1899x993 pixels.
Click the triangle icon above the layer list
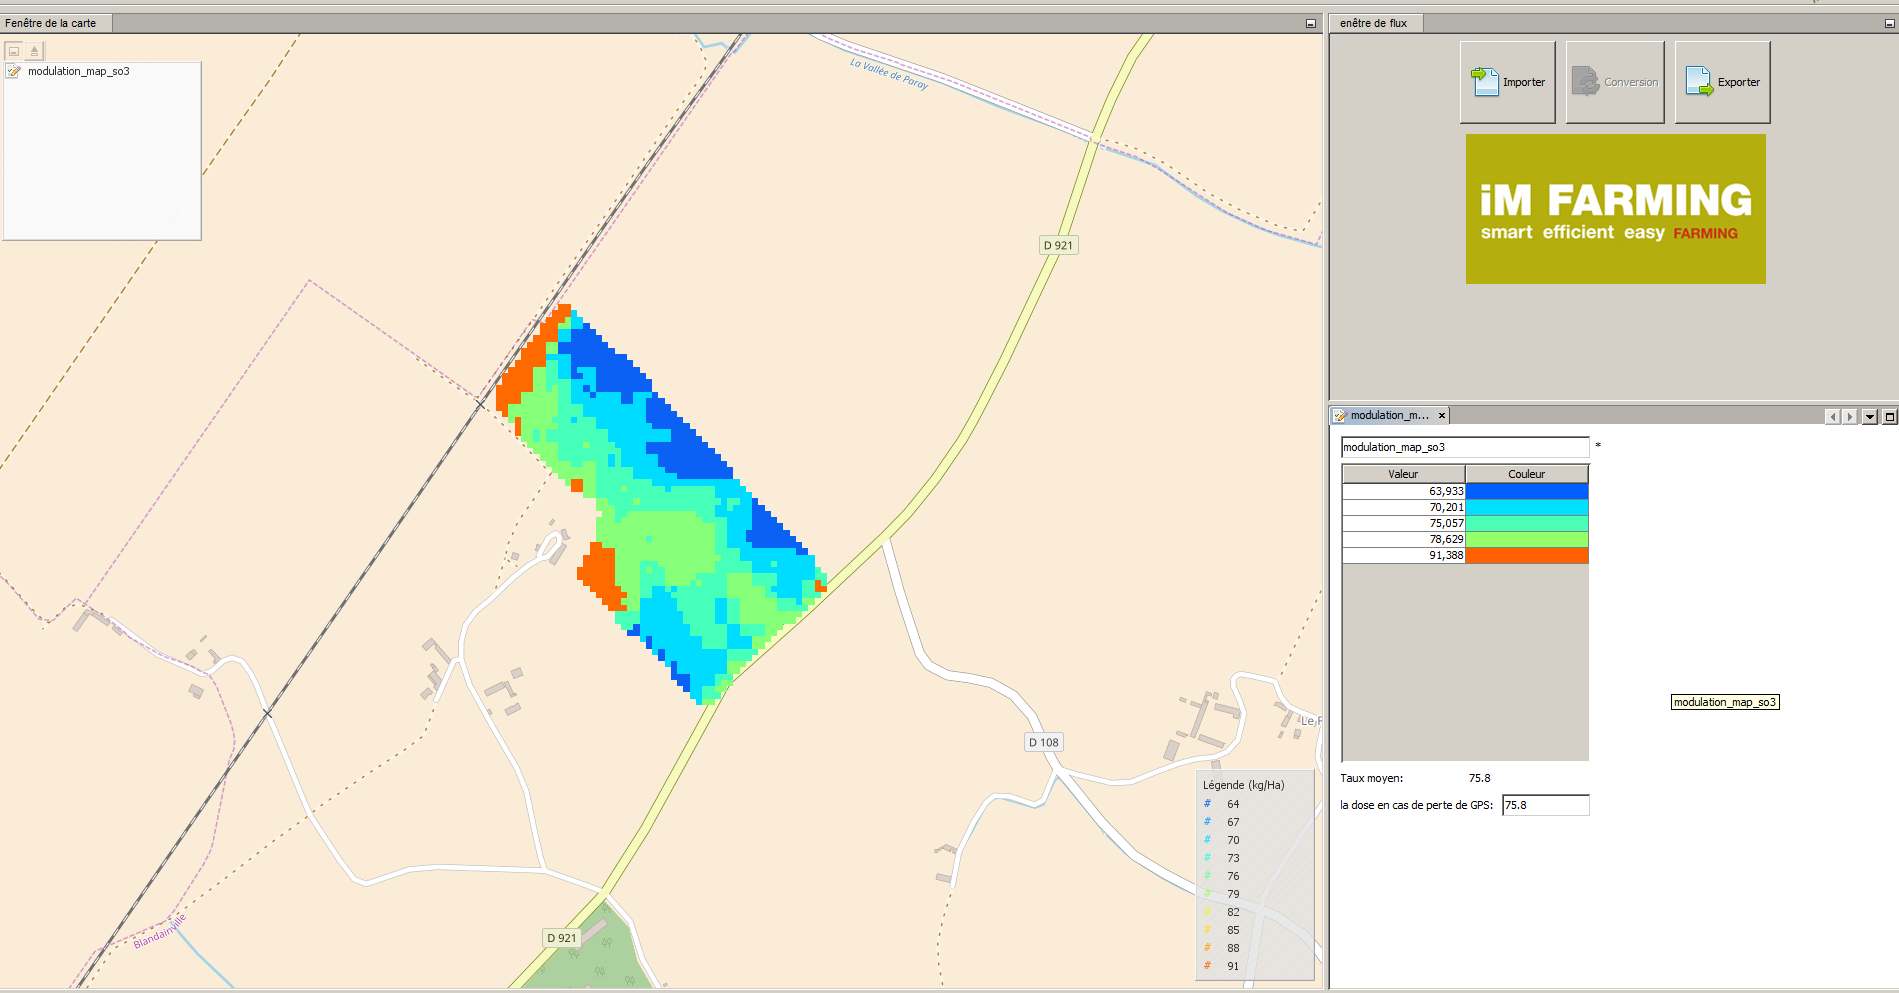pos(34,51)
